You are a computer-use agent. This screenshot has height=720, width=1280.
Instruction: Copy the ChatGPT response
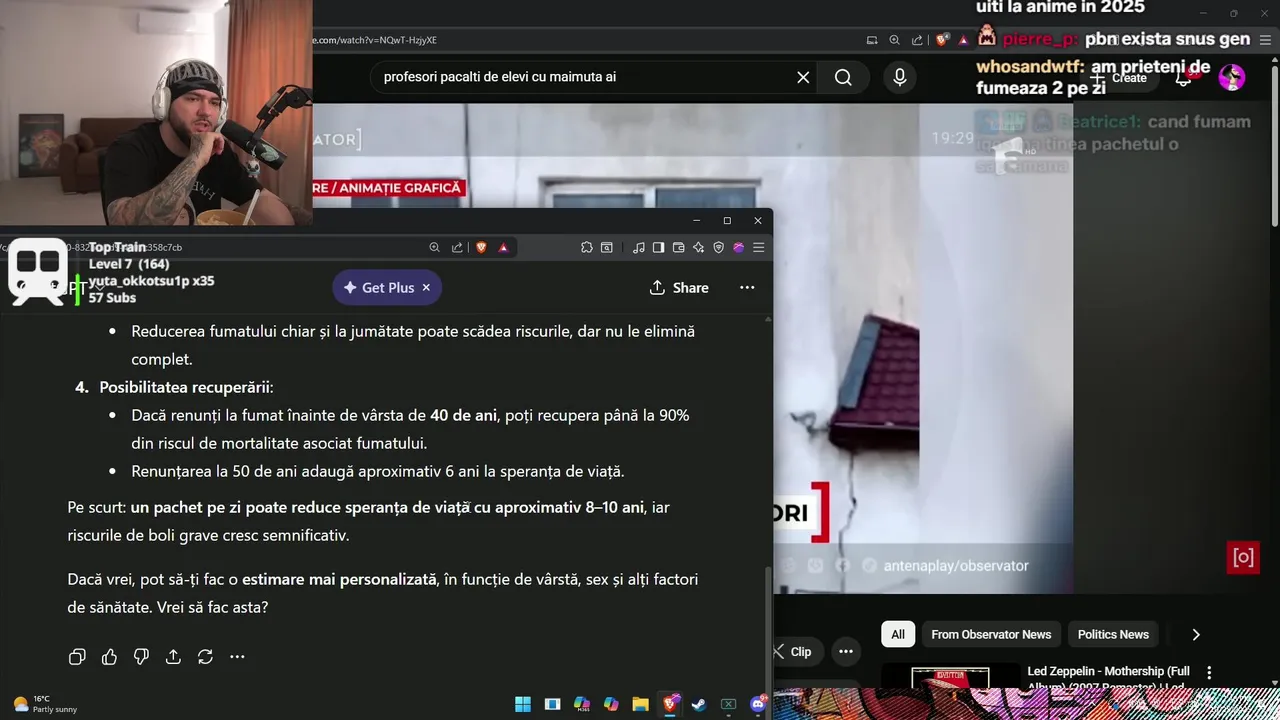click(77, 657)
